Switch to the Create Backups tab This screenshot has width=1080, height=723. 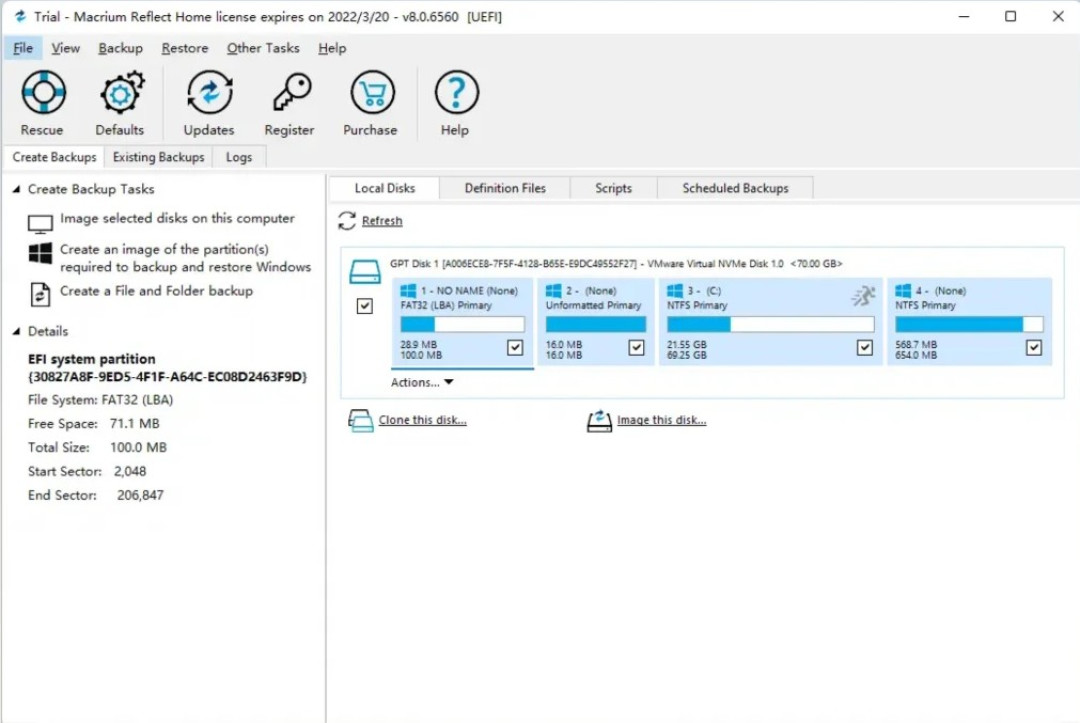pyautogui.click(x=54, y=157)
